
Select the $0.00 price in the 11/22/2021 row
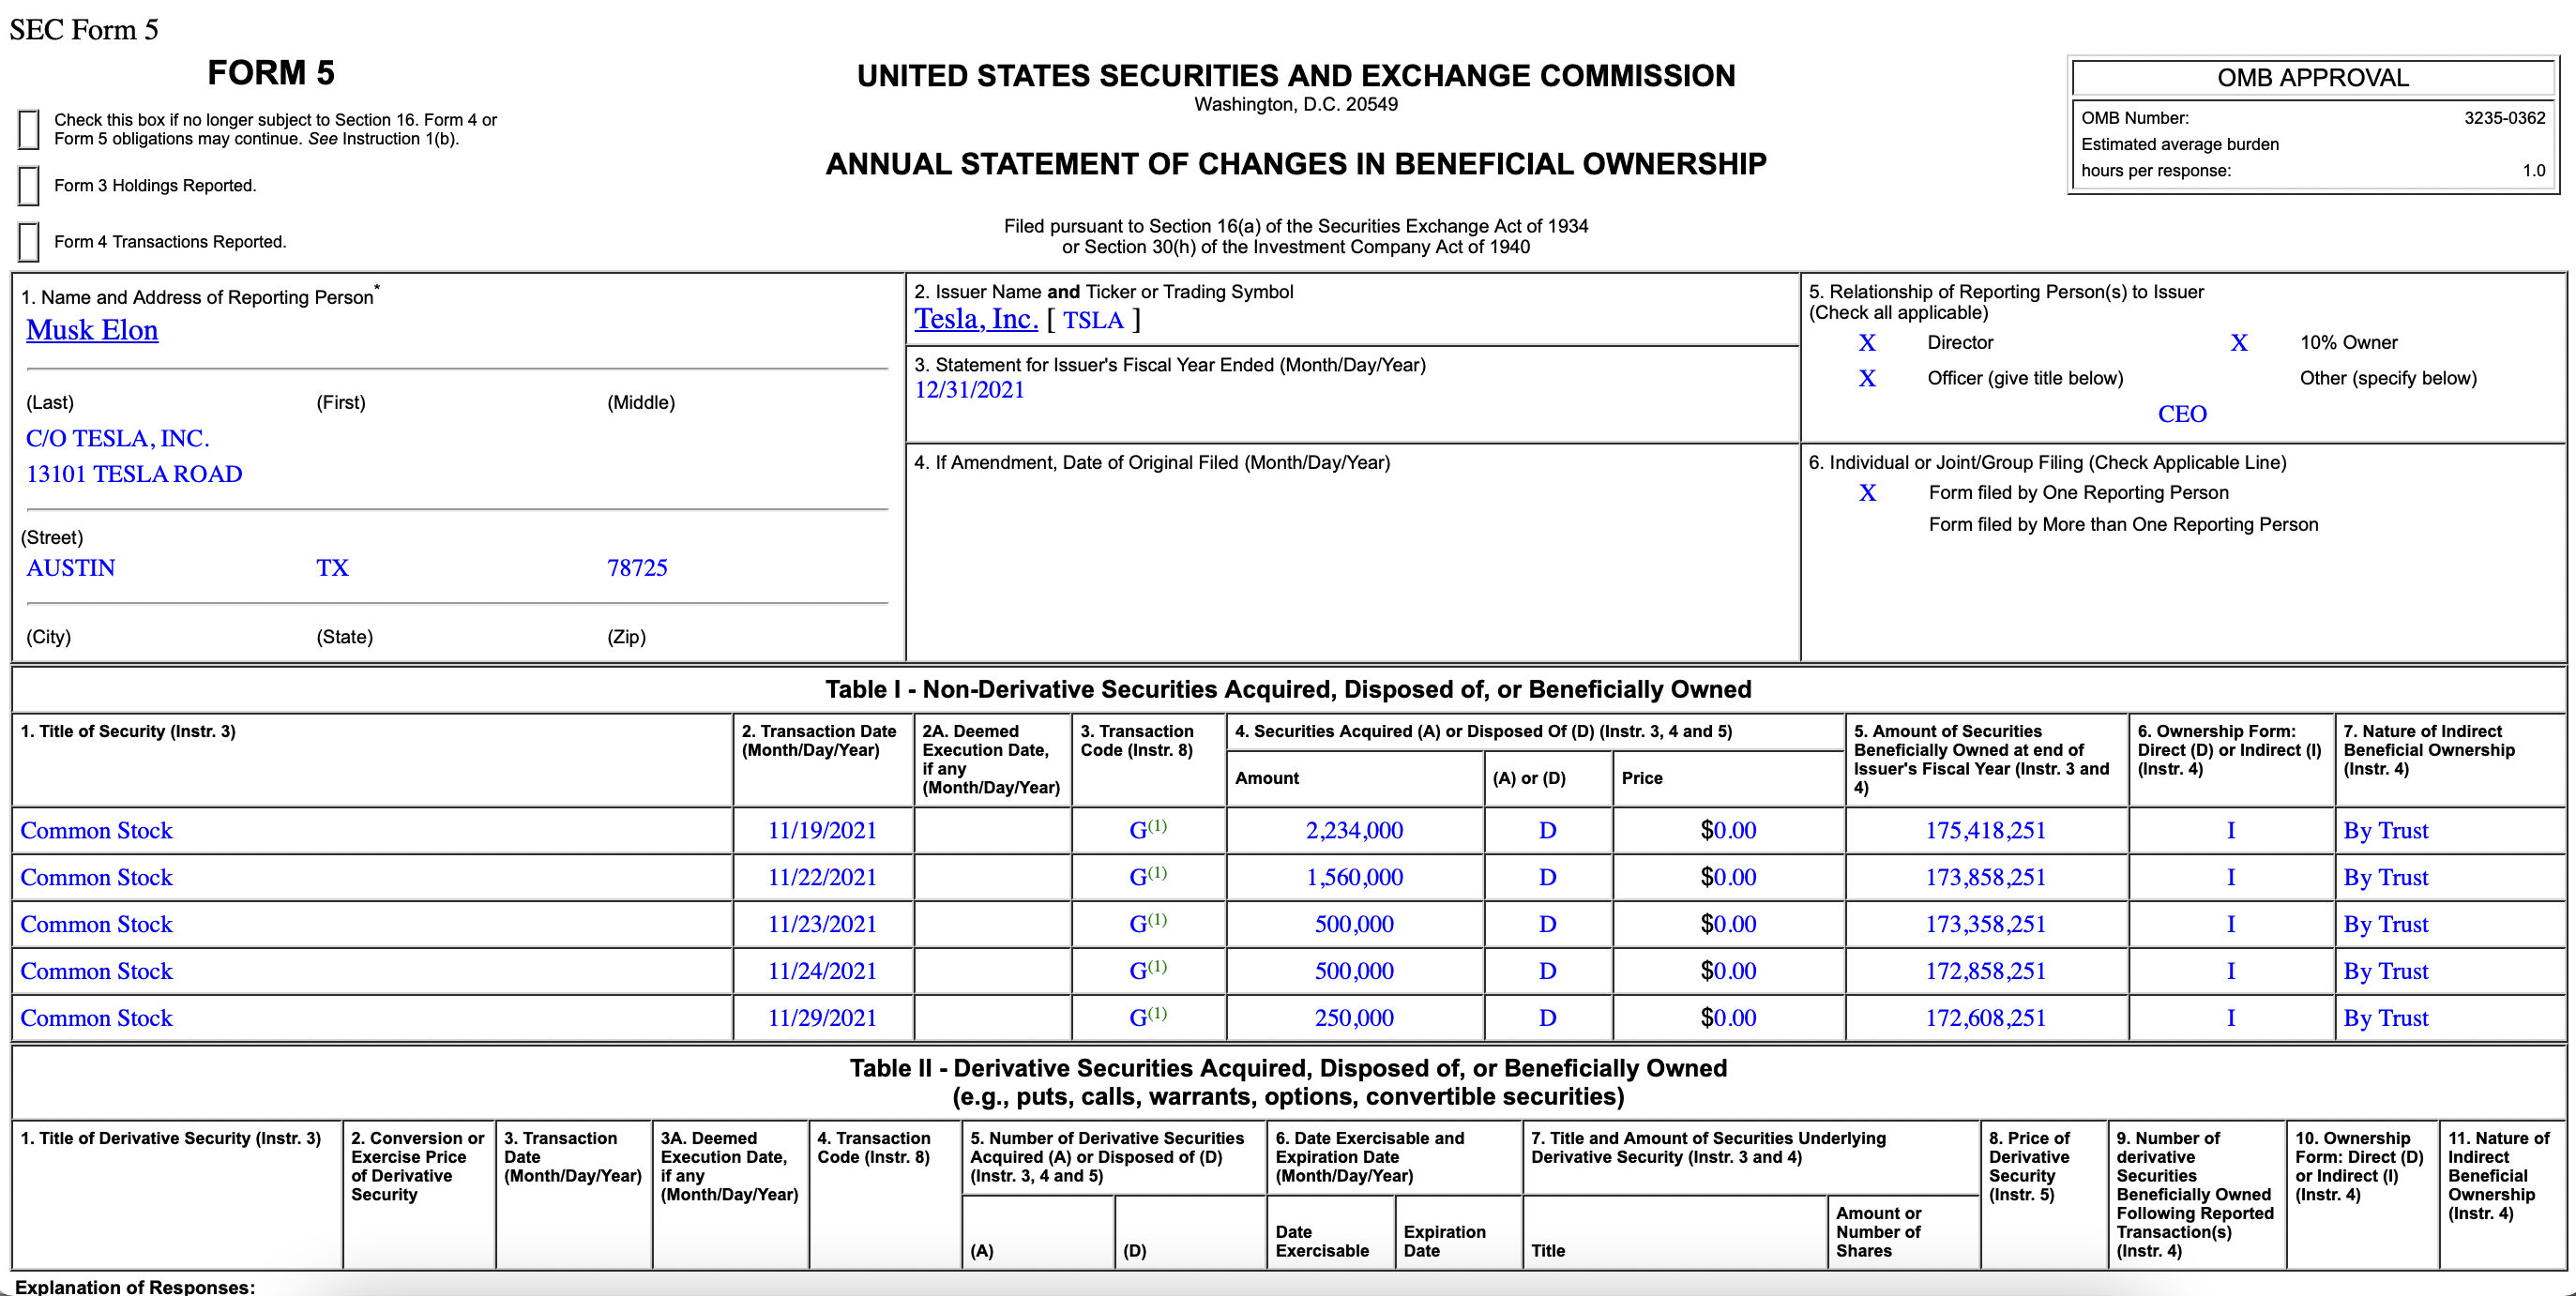tap(1728, 878)
